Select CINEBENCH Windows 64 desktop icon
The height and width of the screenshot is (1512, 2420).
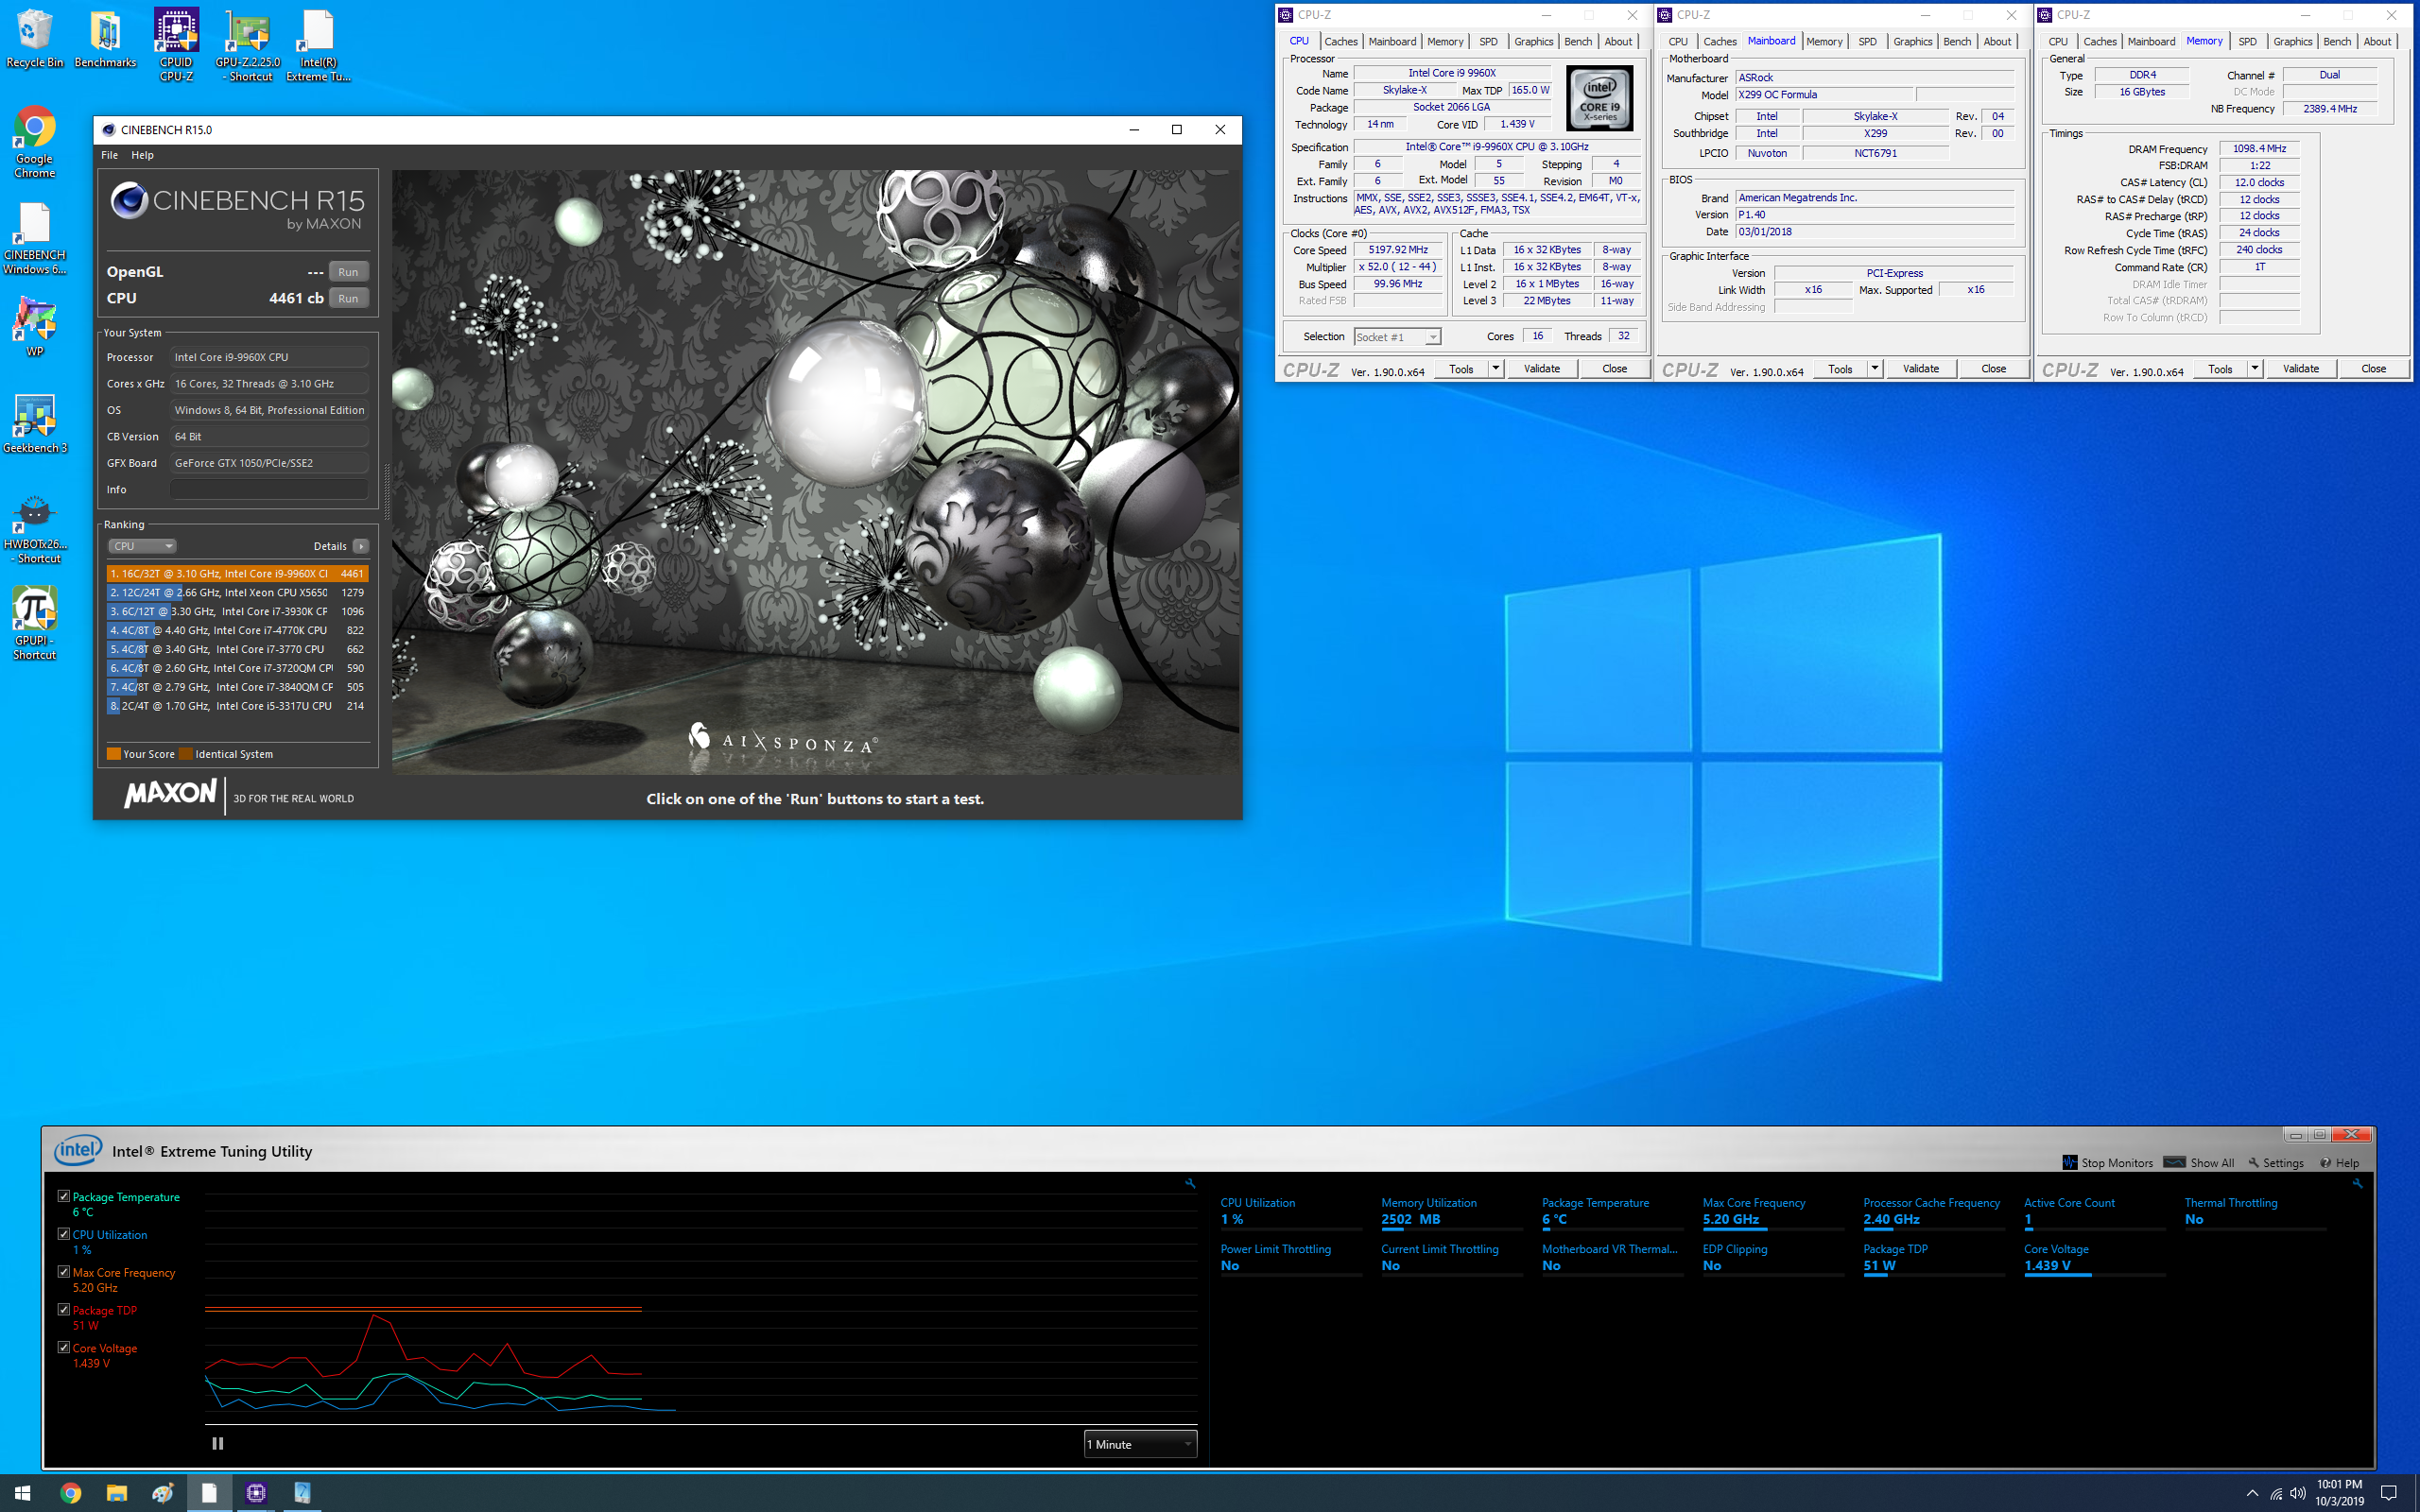pos(35,238)
